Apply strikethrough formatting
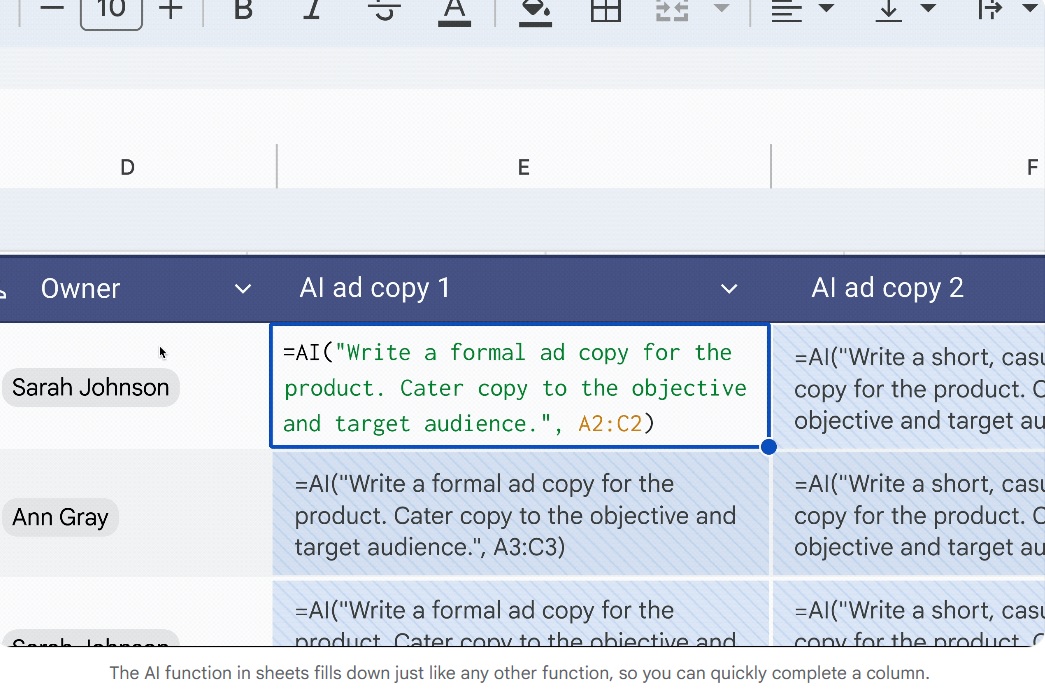 pos(384,9)
